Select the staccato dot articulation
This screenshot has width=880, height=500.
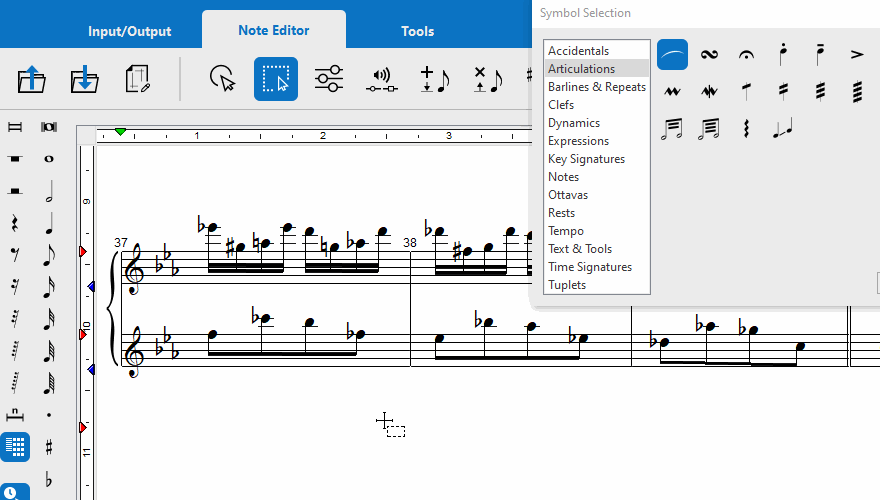(x=783, y=54)
